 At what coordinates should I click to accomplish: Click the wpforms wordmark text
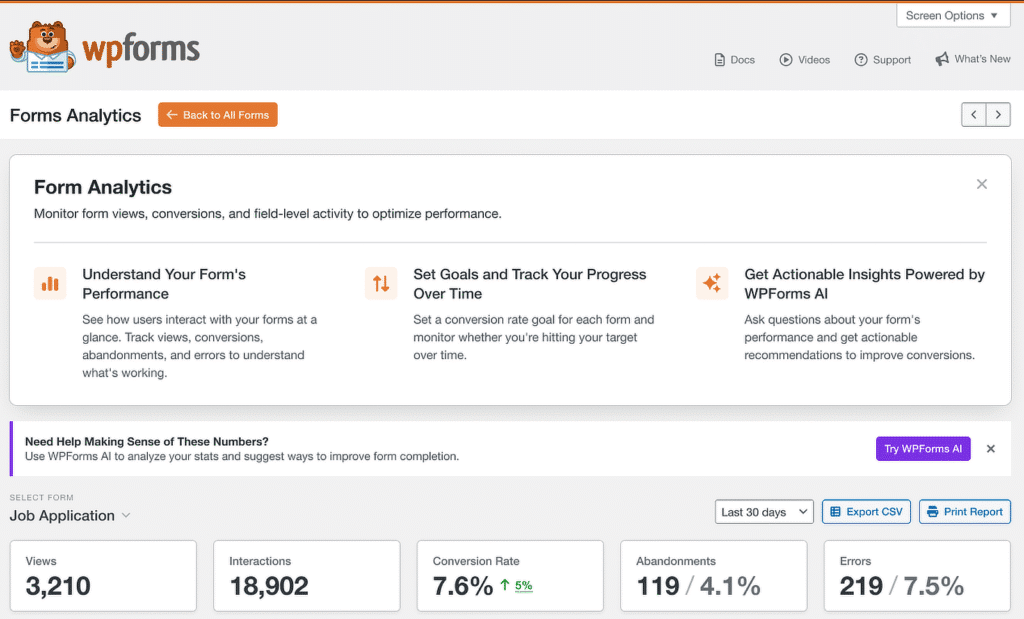tap(140, 49)
